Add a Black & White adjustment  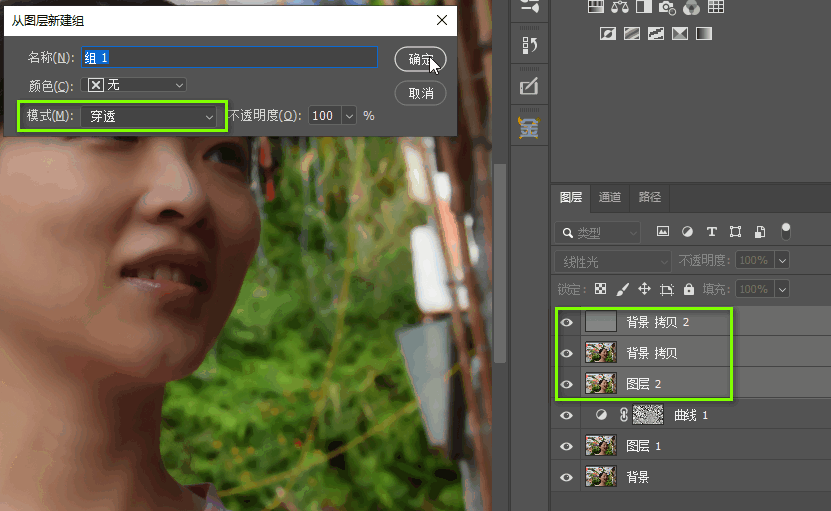[x=643, y=7]
